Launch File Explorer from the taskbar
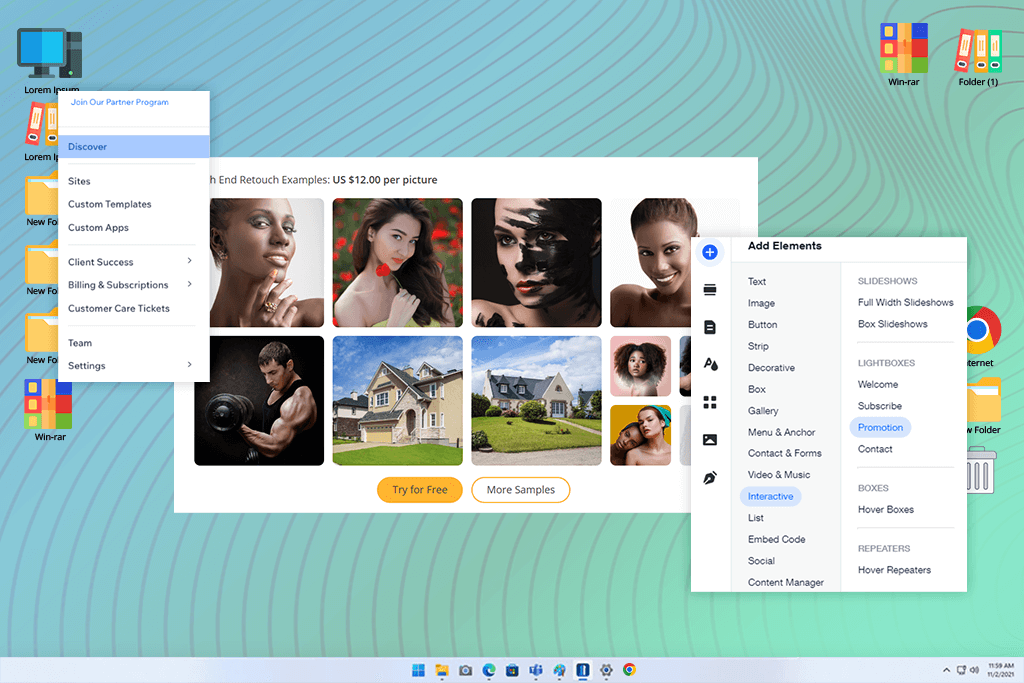This screenshot has height=683, width=1024. 442,670
